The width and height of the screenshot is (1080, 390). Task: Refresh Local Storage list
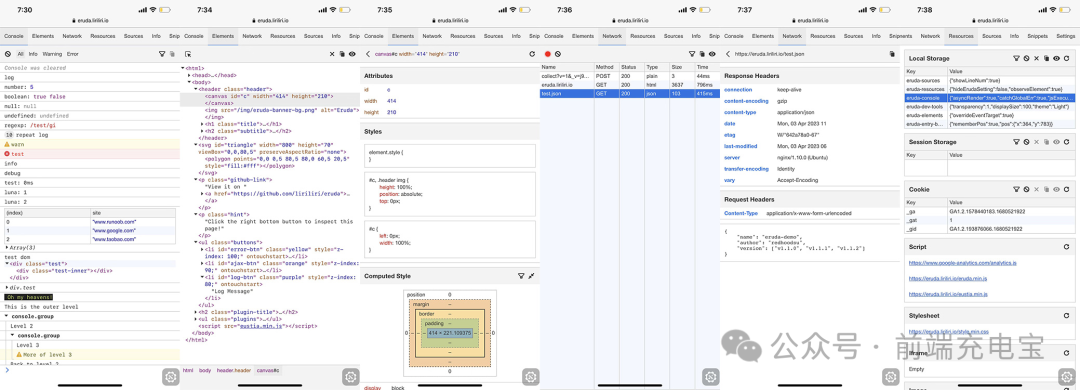point(1066,59)
